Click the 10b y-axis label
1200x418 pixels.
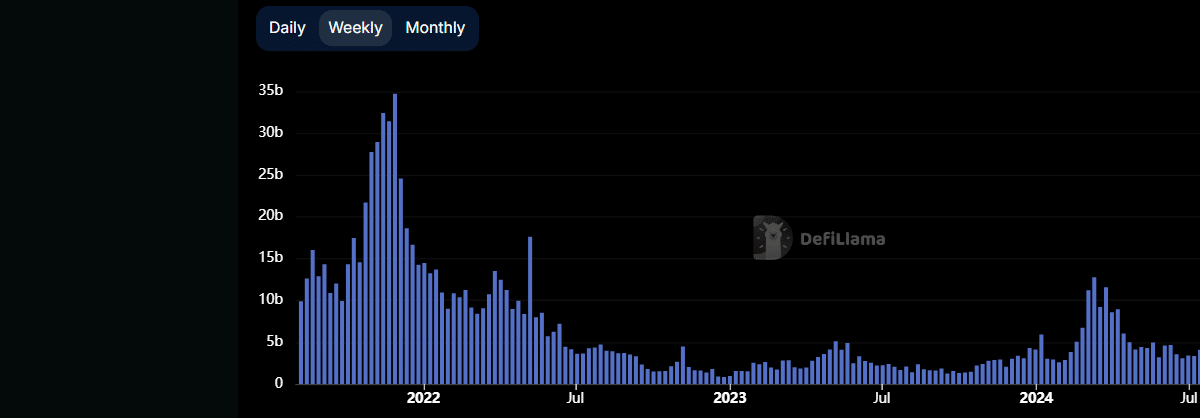coord(270,300)
